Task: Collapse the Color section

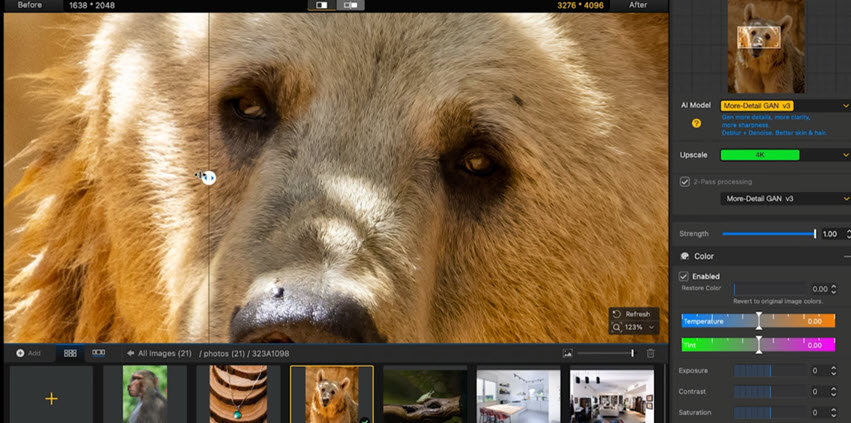Action: [x=846, y=256]
